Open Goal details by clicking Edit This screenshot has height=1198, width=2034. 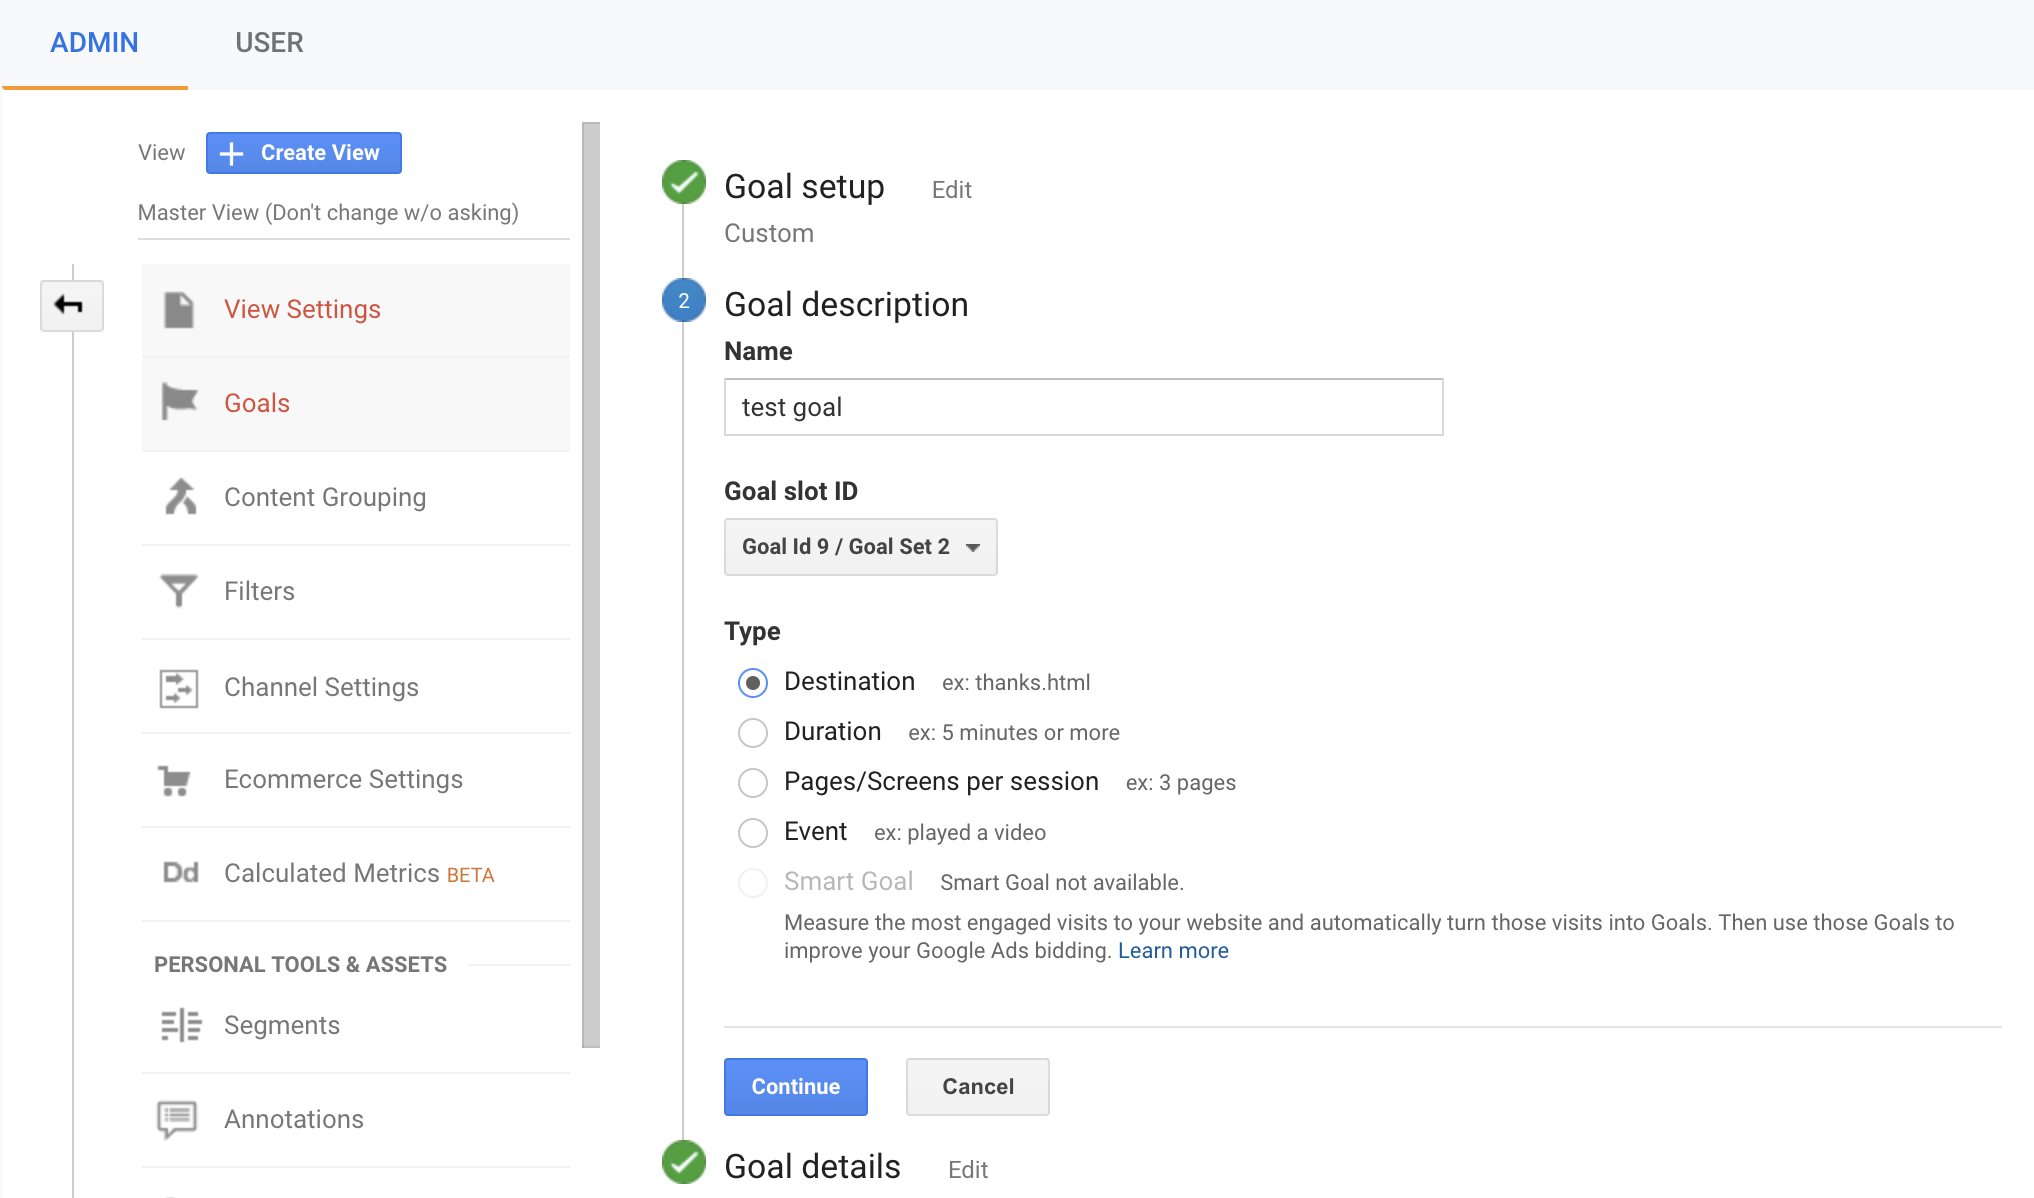[x=966, y=1168]
